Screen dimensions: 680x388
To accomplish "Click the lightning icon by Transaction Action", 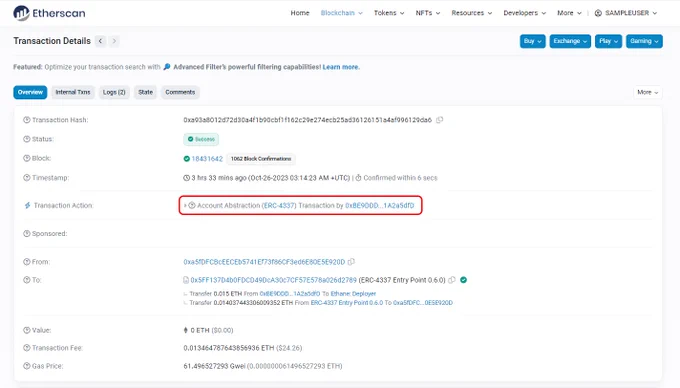I will [27, 205].
